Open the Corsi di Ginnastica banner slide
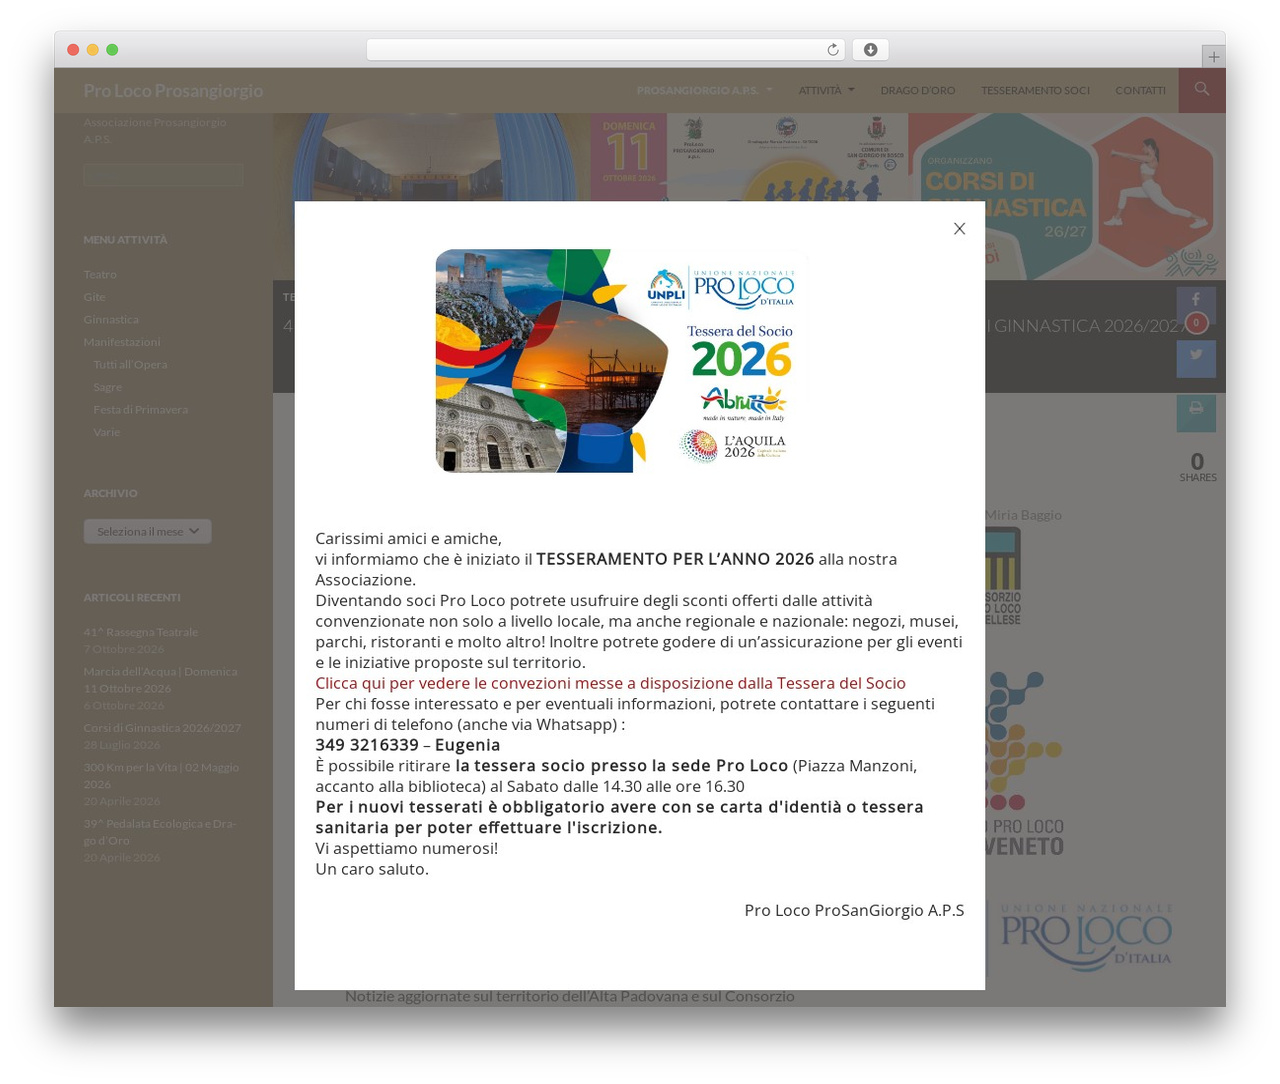This screenshot has width=1280, height=1084. pos(1066,196)
